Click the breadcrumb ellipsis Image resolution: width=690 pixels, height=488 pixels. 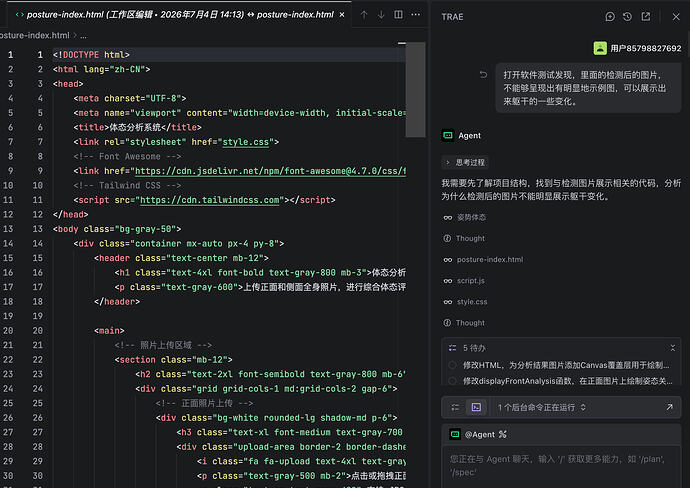tap(84, 35)
